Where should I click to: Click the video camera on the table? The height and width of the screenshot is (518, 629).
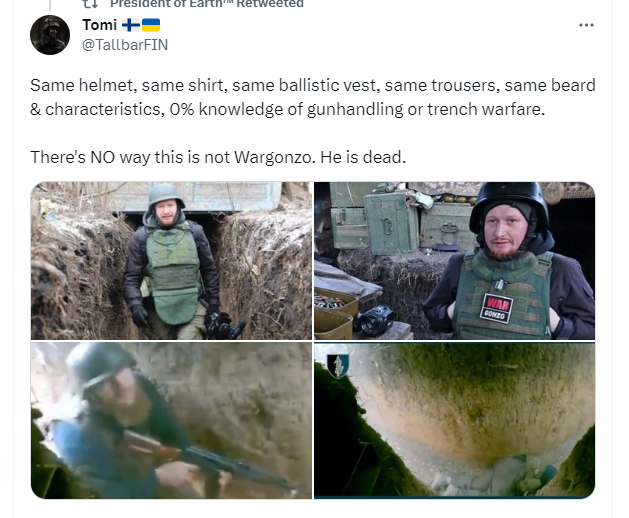click(374, 320)
